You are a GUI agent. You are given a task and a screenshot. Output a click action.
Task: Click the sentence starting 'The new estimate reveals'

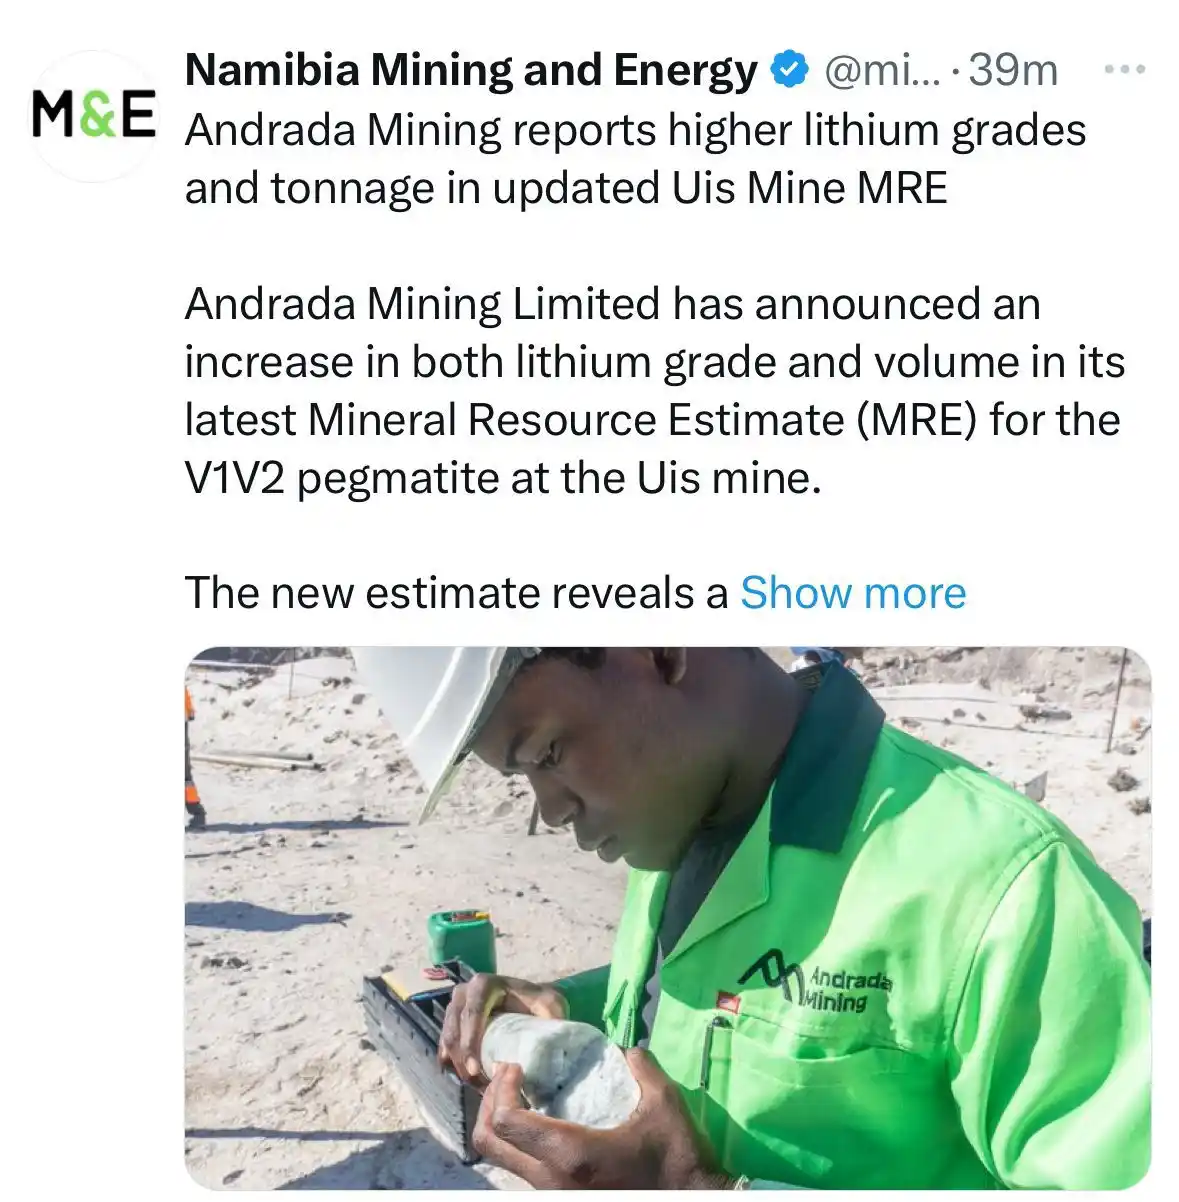[x=450, y=592]
